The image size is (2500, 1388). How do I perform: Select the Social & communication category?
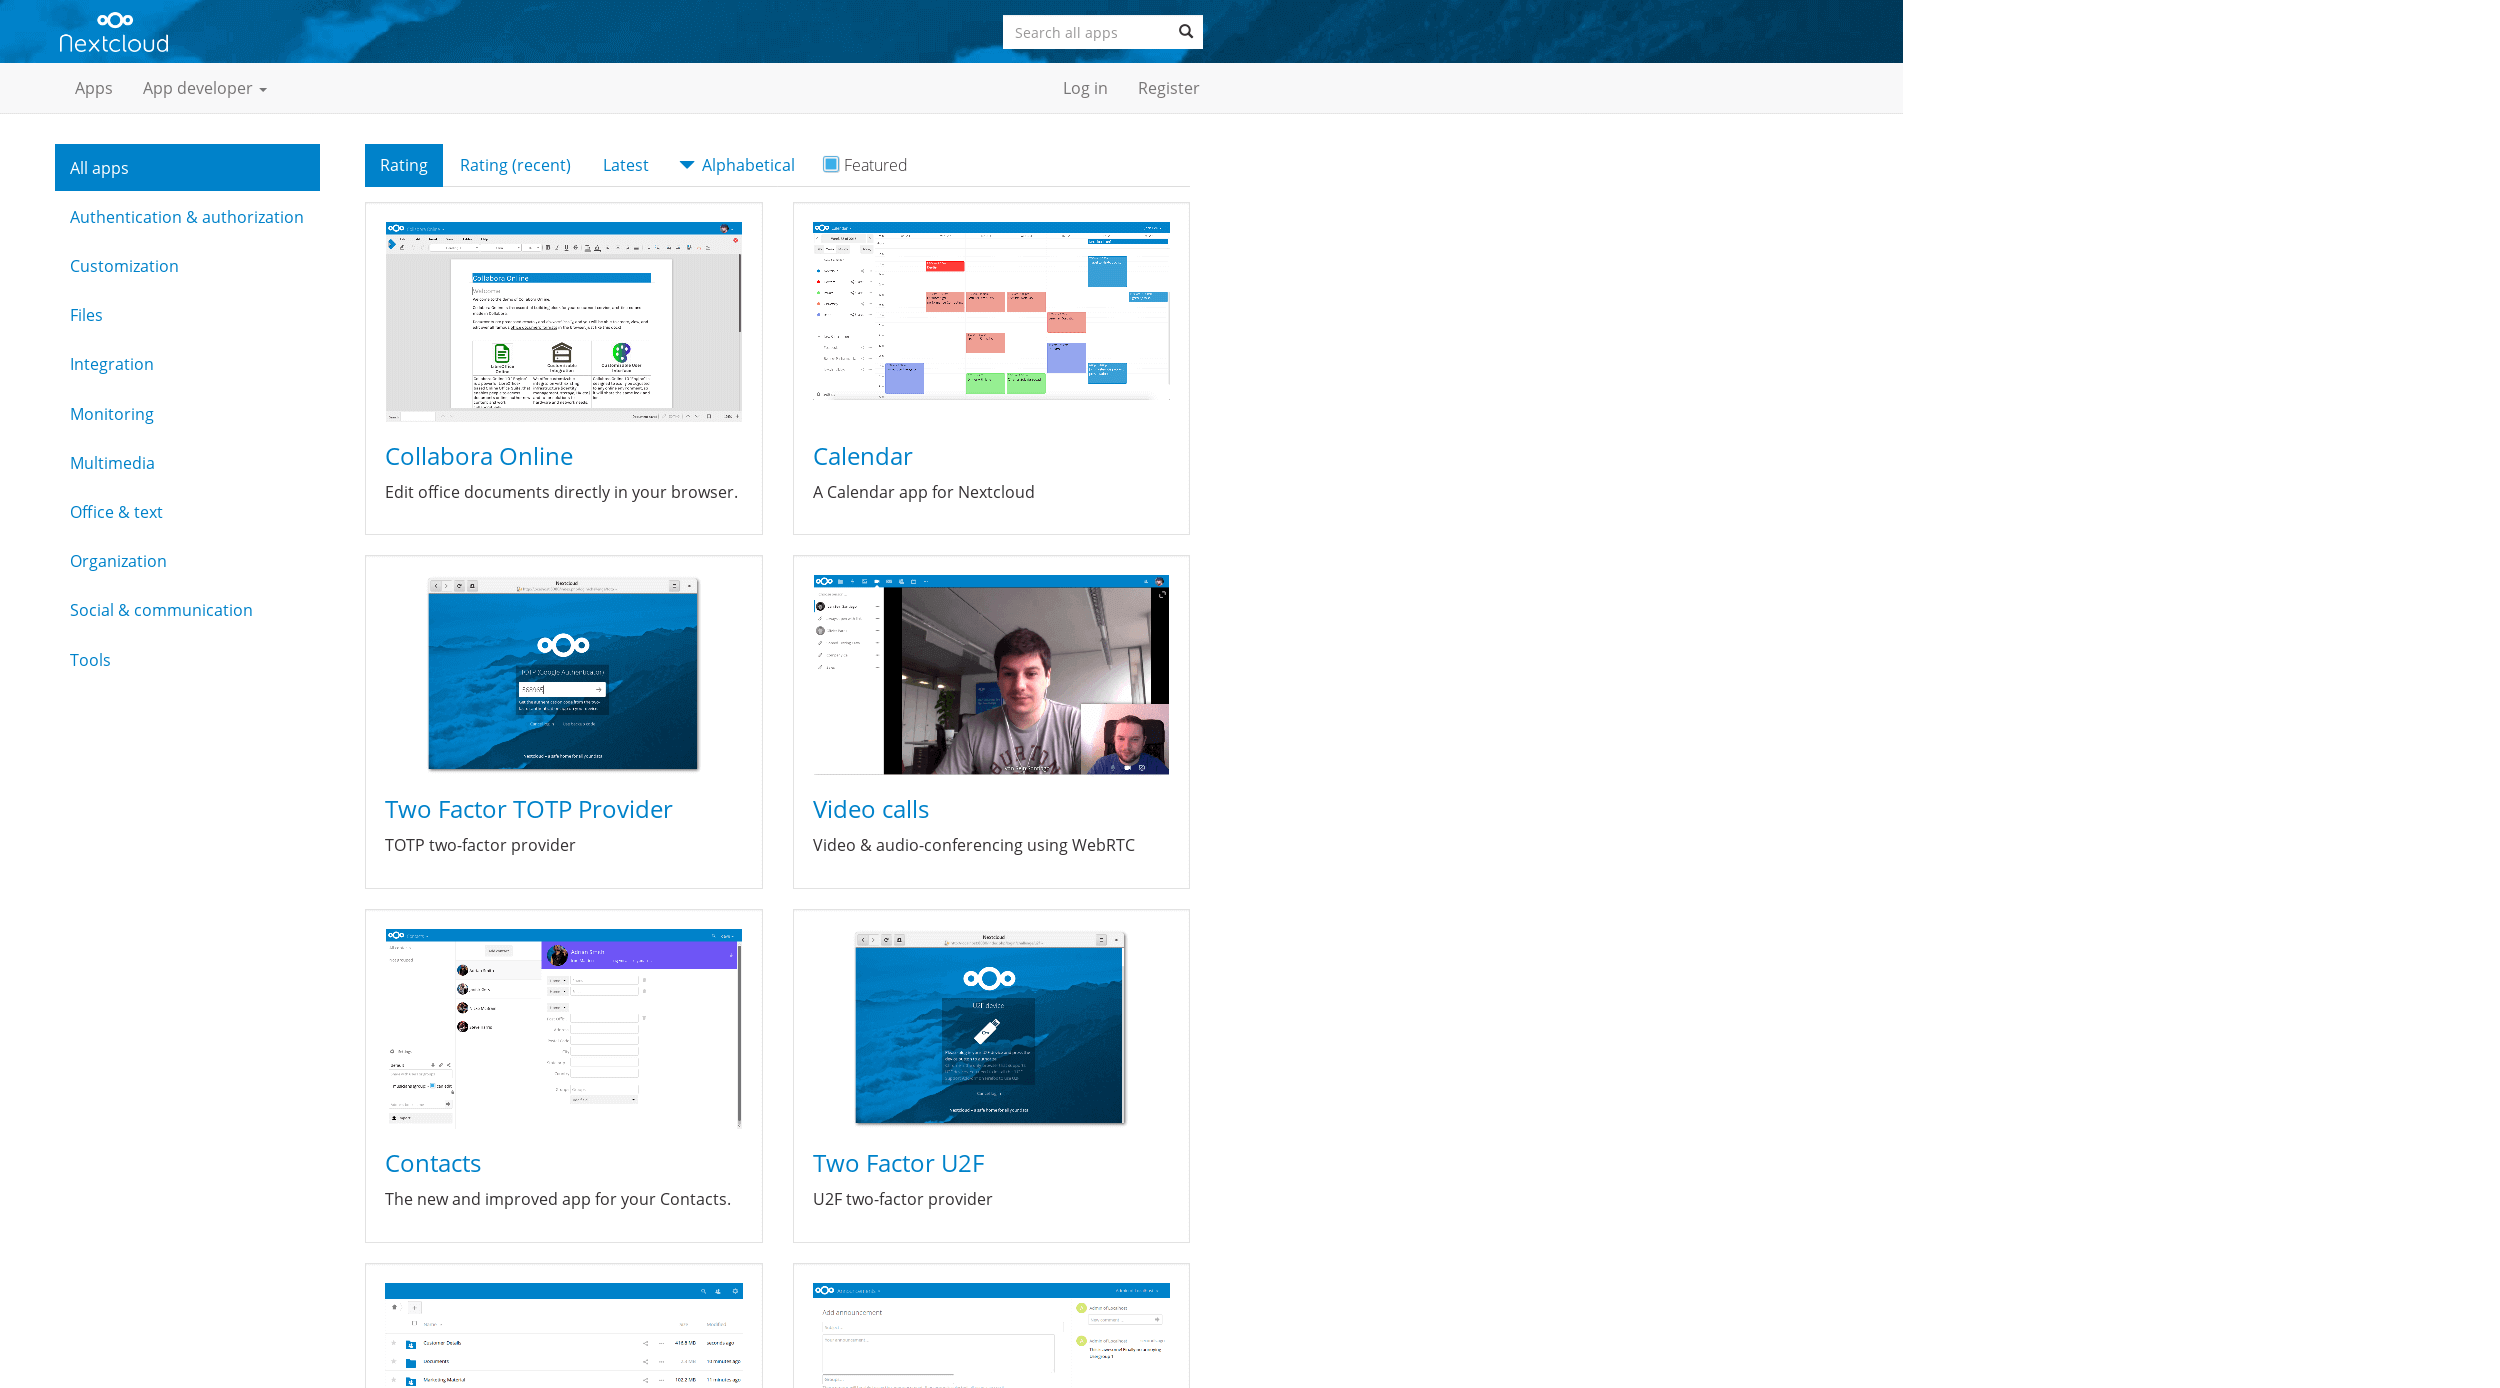point(159,609)
